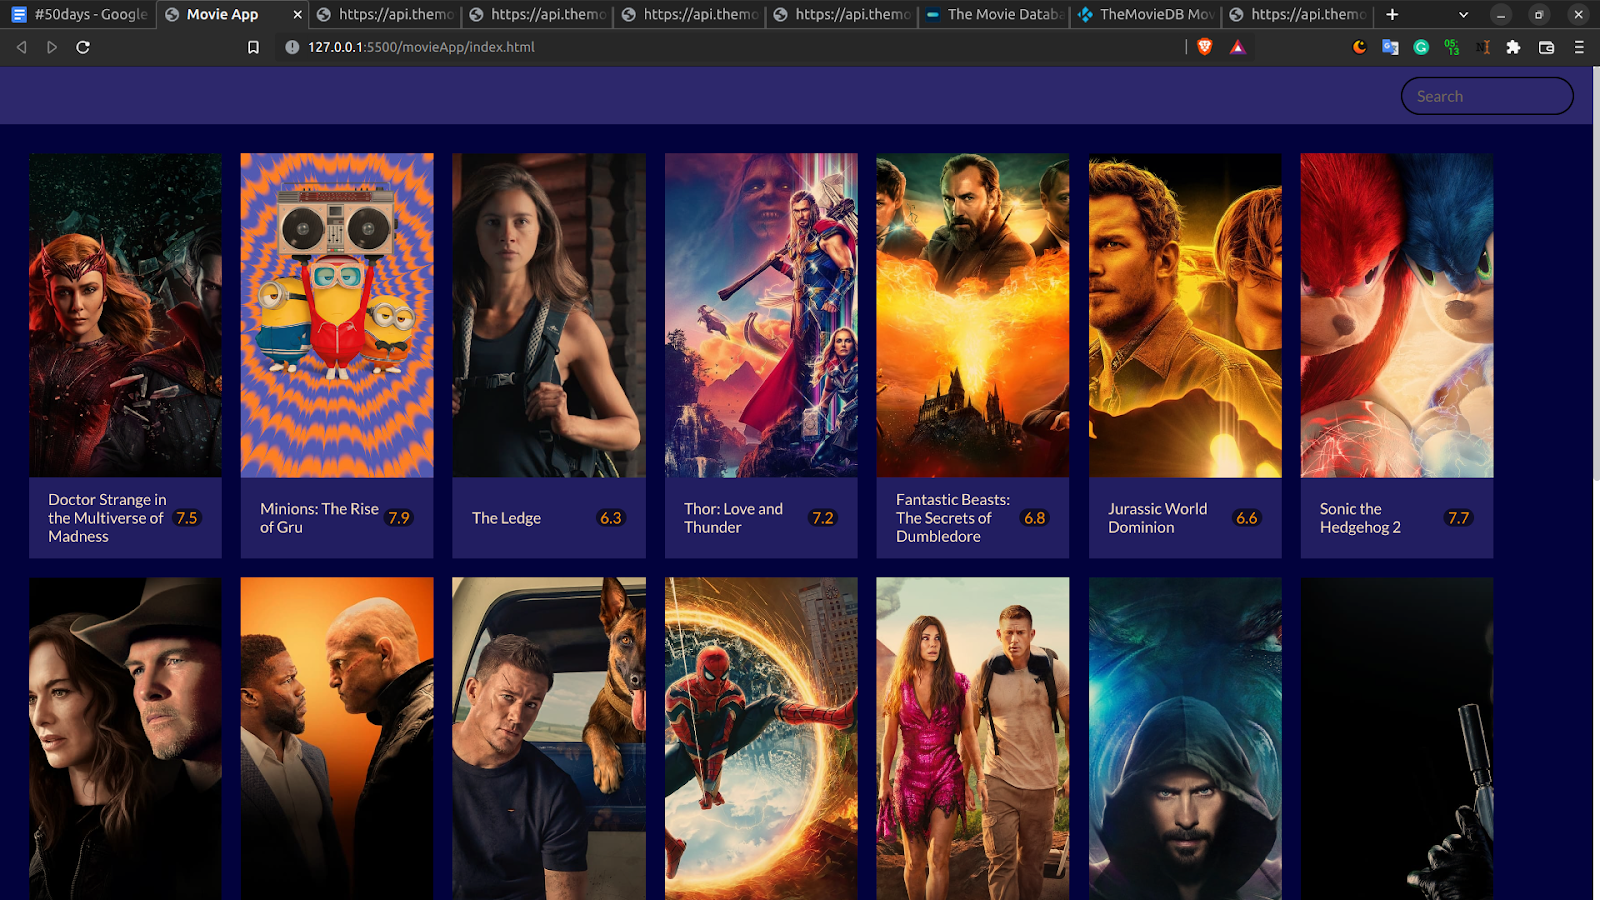Viewport: 1600px width, 900px height.
Task: Click the 6.3 rating badge
Action: point(611,518)
